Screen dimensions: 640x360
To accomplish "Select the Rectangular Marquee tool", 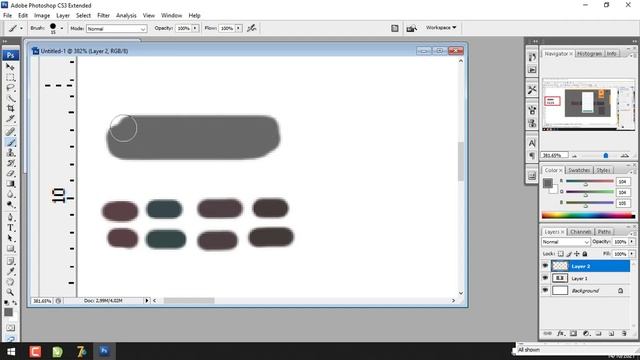I will click(x=10, y=77).
